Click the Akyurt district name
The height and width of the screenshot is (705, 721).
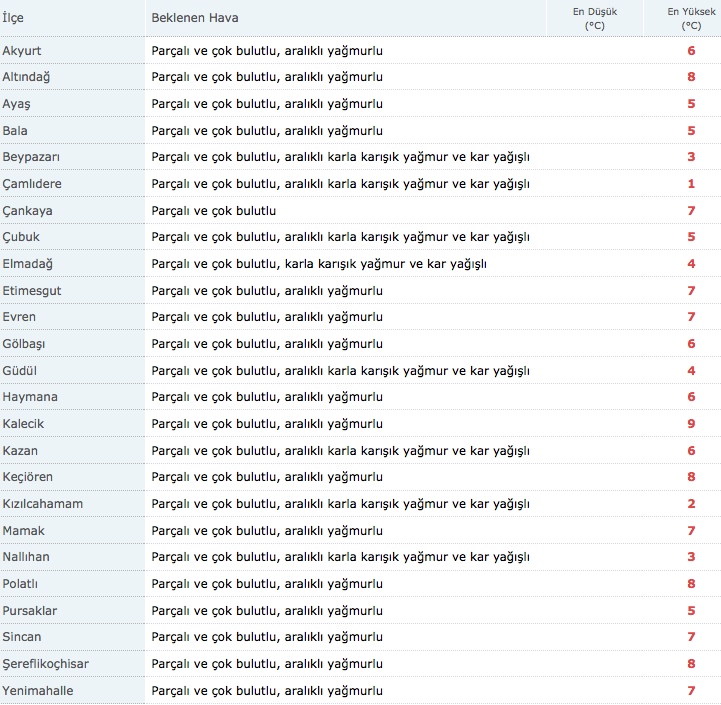coord(22,50)
